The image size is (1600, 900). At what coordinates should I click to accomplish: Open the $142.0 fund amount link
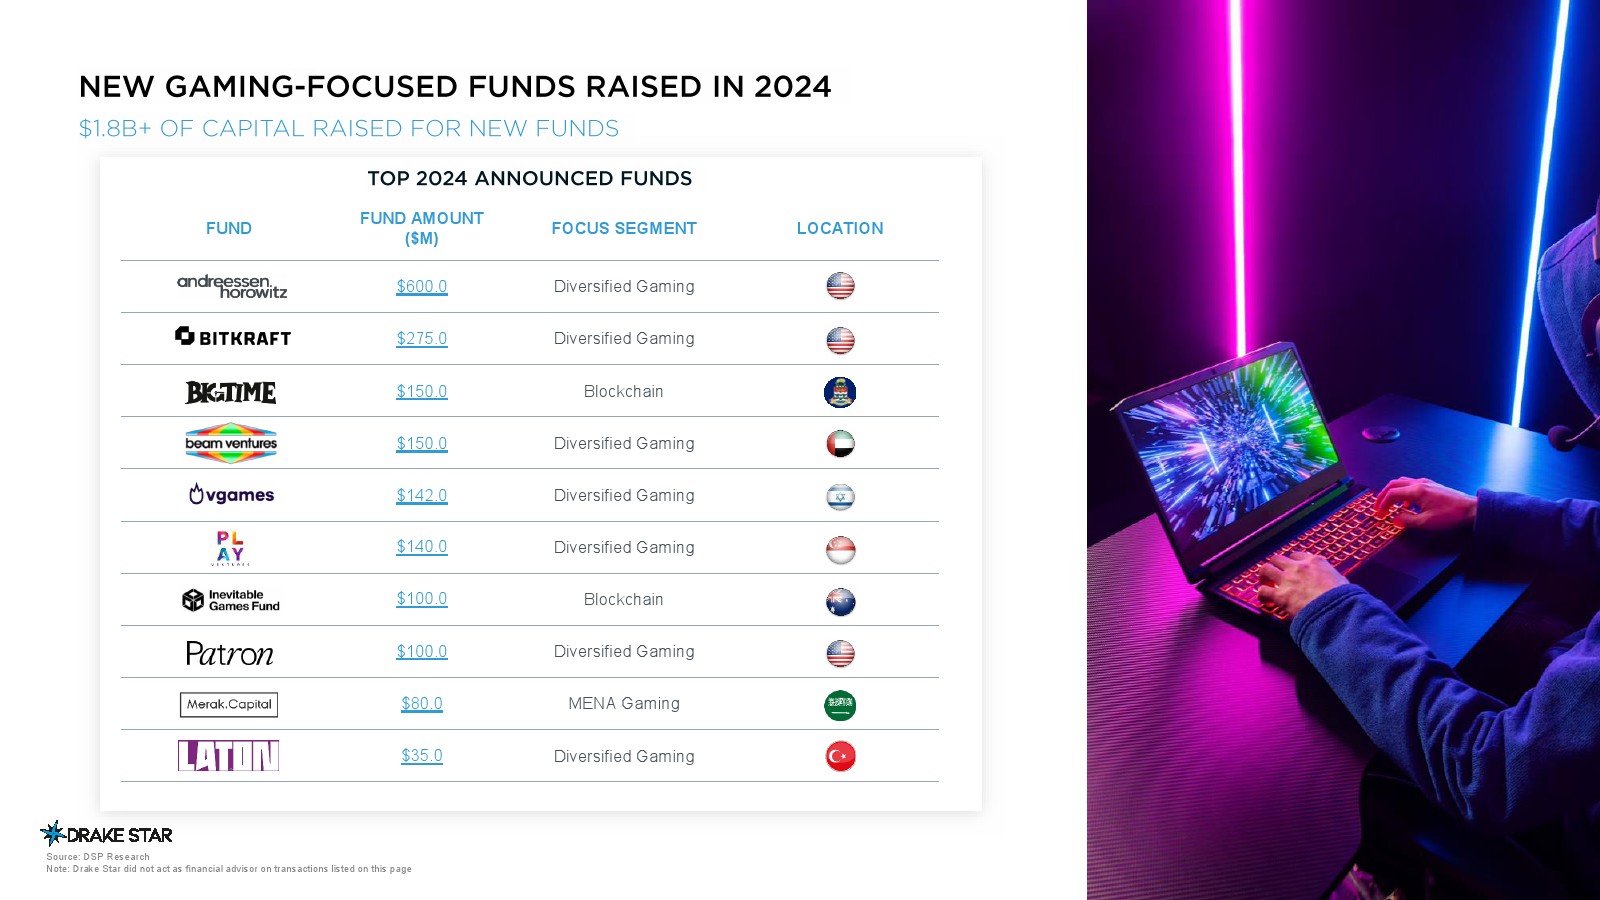(422, 496)
